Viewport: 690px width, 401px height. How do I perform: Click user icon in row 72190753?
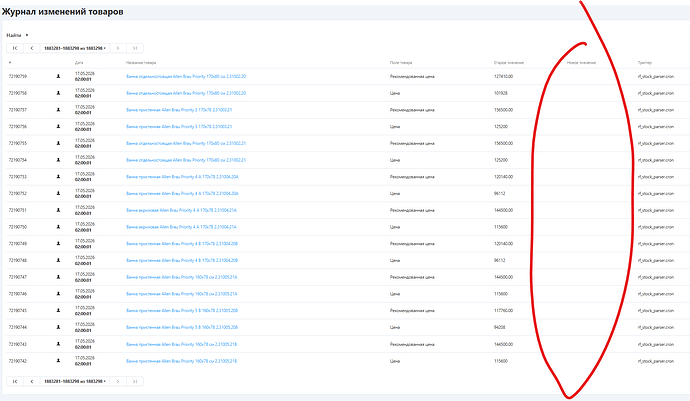[58, 177]
